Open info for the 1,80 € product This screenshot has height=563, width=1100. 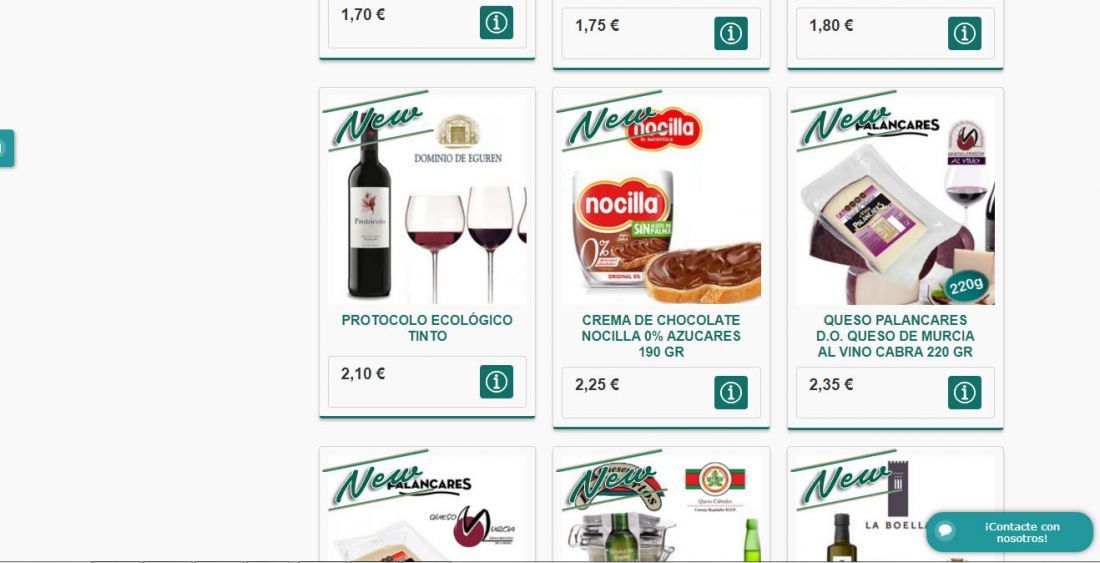click(x=965, y=33)
